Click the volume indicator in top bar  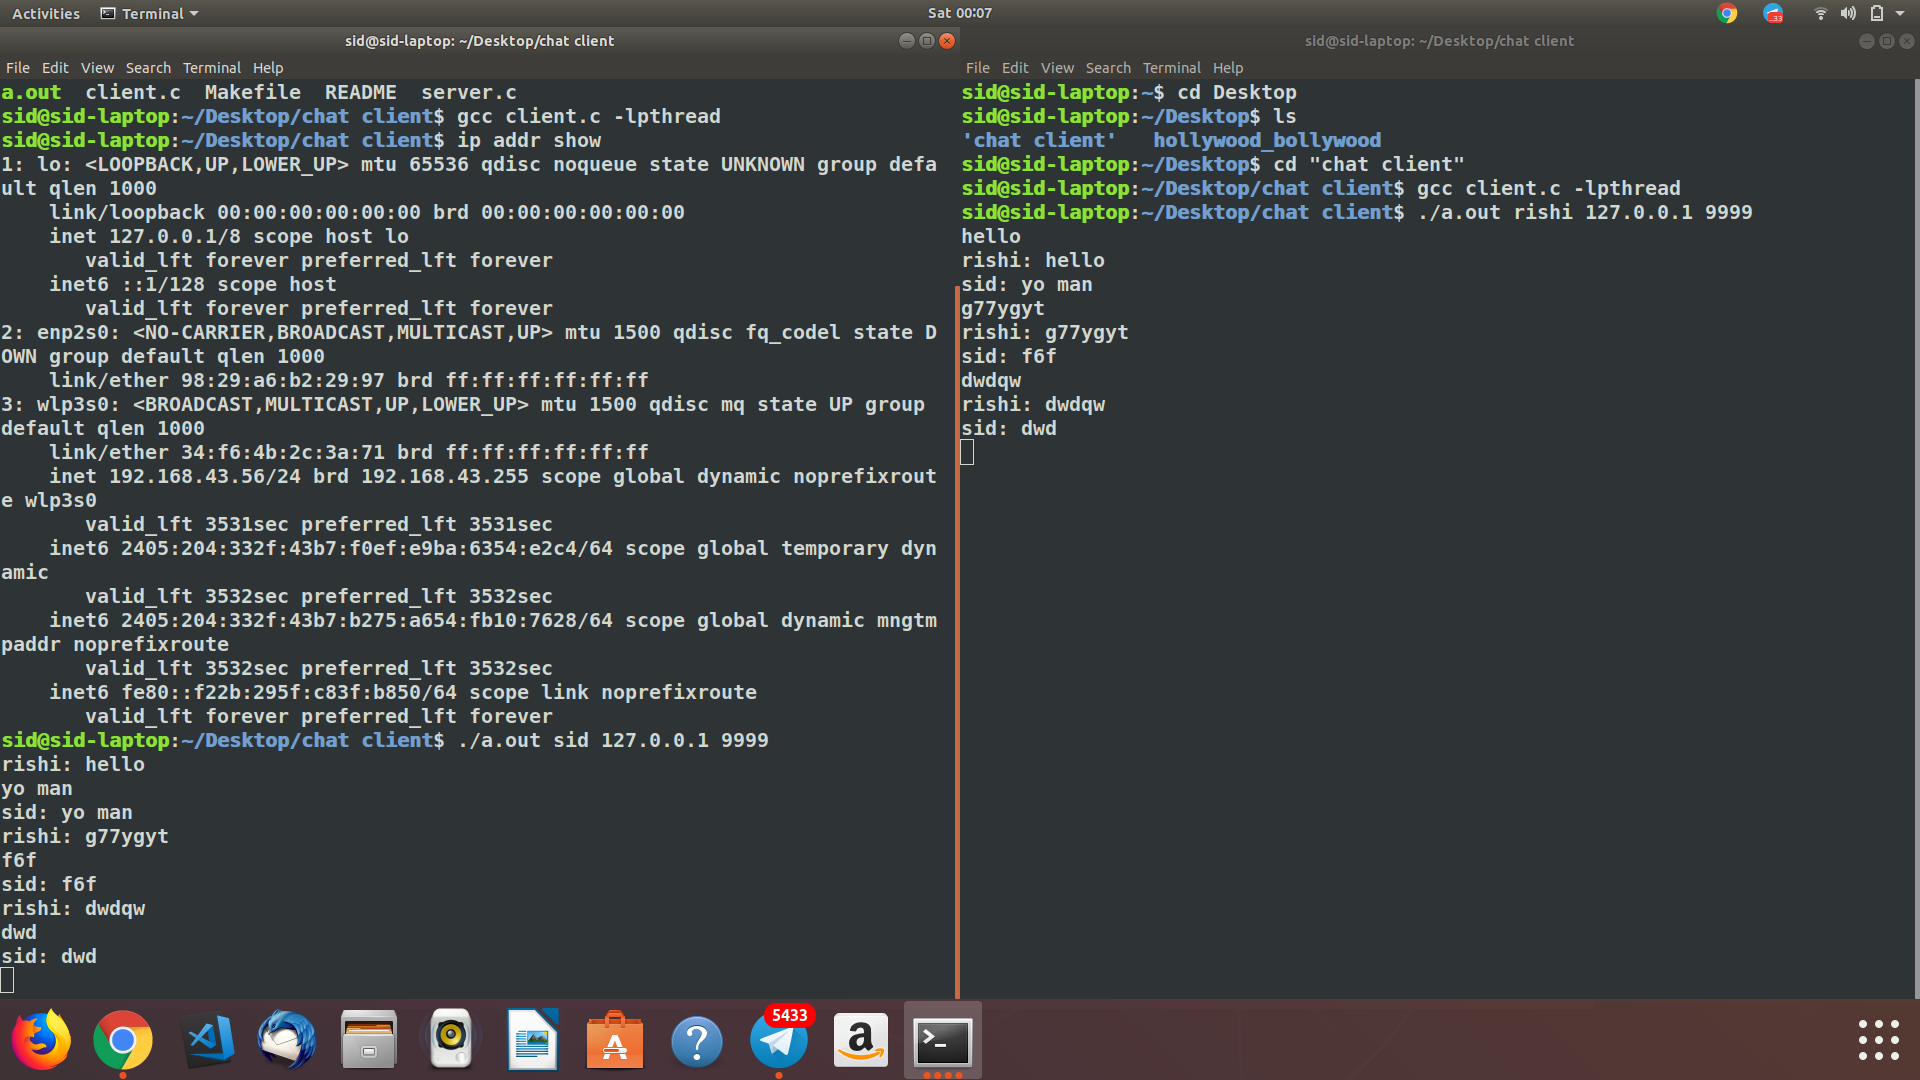pyautogui.click(x=1848, y=13)
